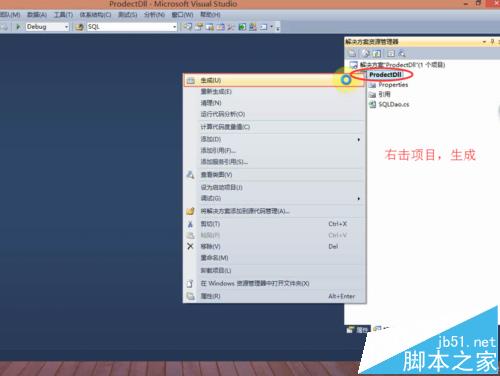Open the 工具(T) menu
Viewport: 500px width, 376px height.
pos(63,15)
